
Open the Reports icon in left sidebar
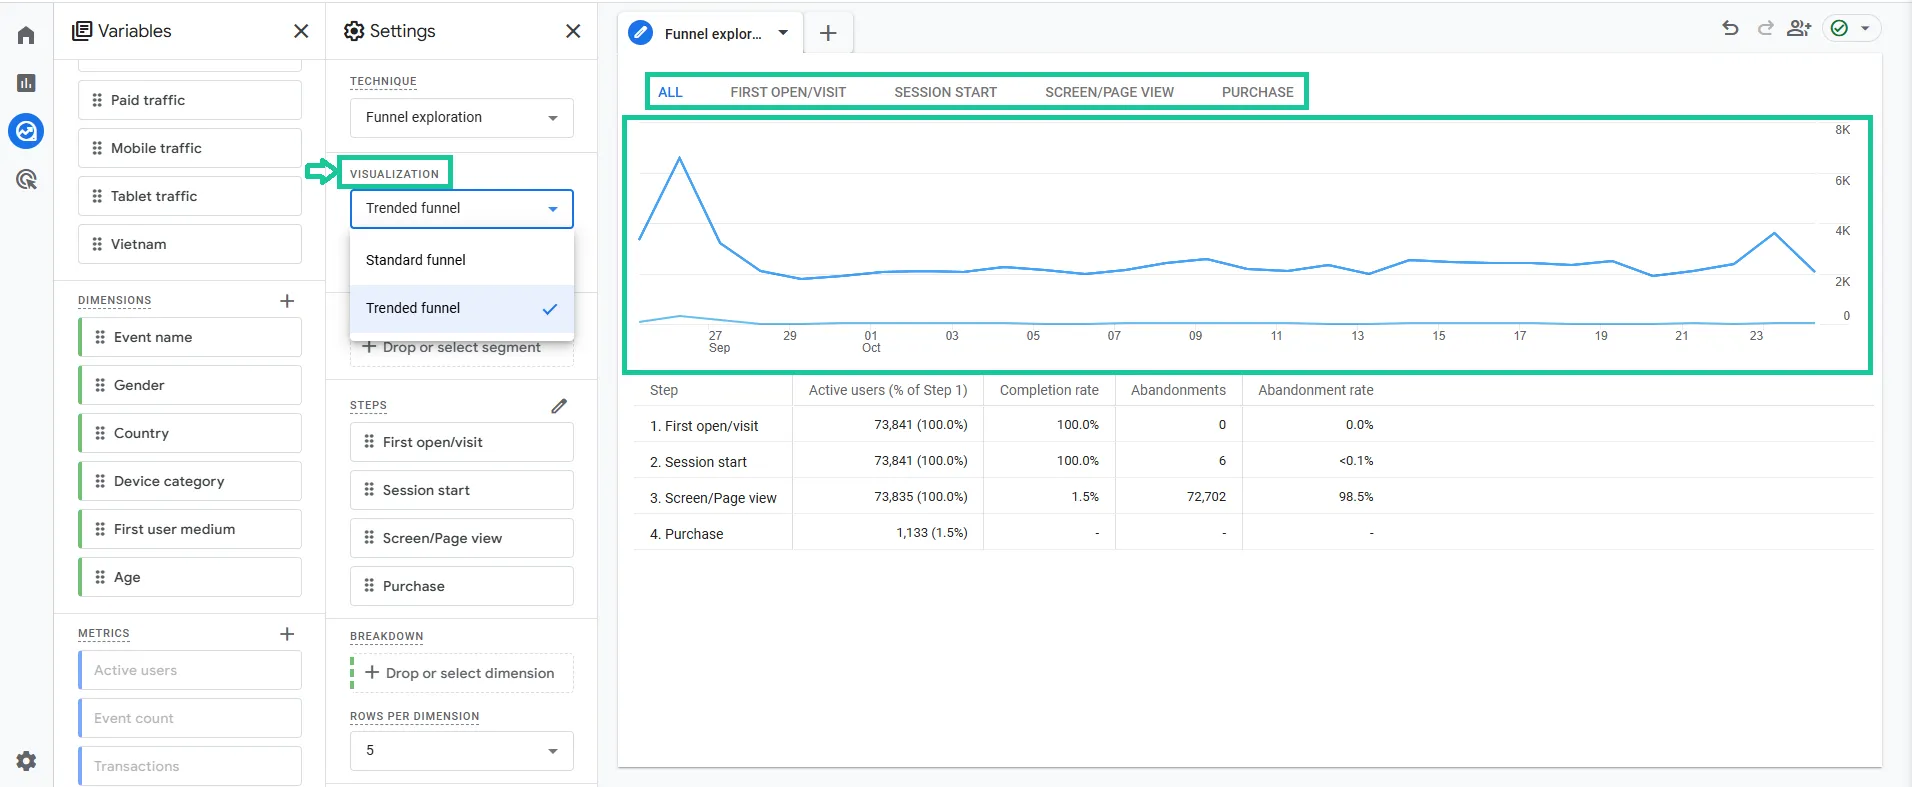coord(26,83)
